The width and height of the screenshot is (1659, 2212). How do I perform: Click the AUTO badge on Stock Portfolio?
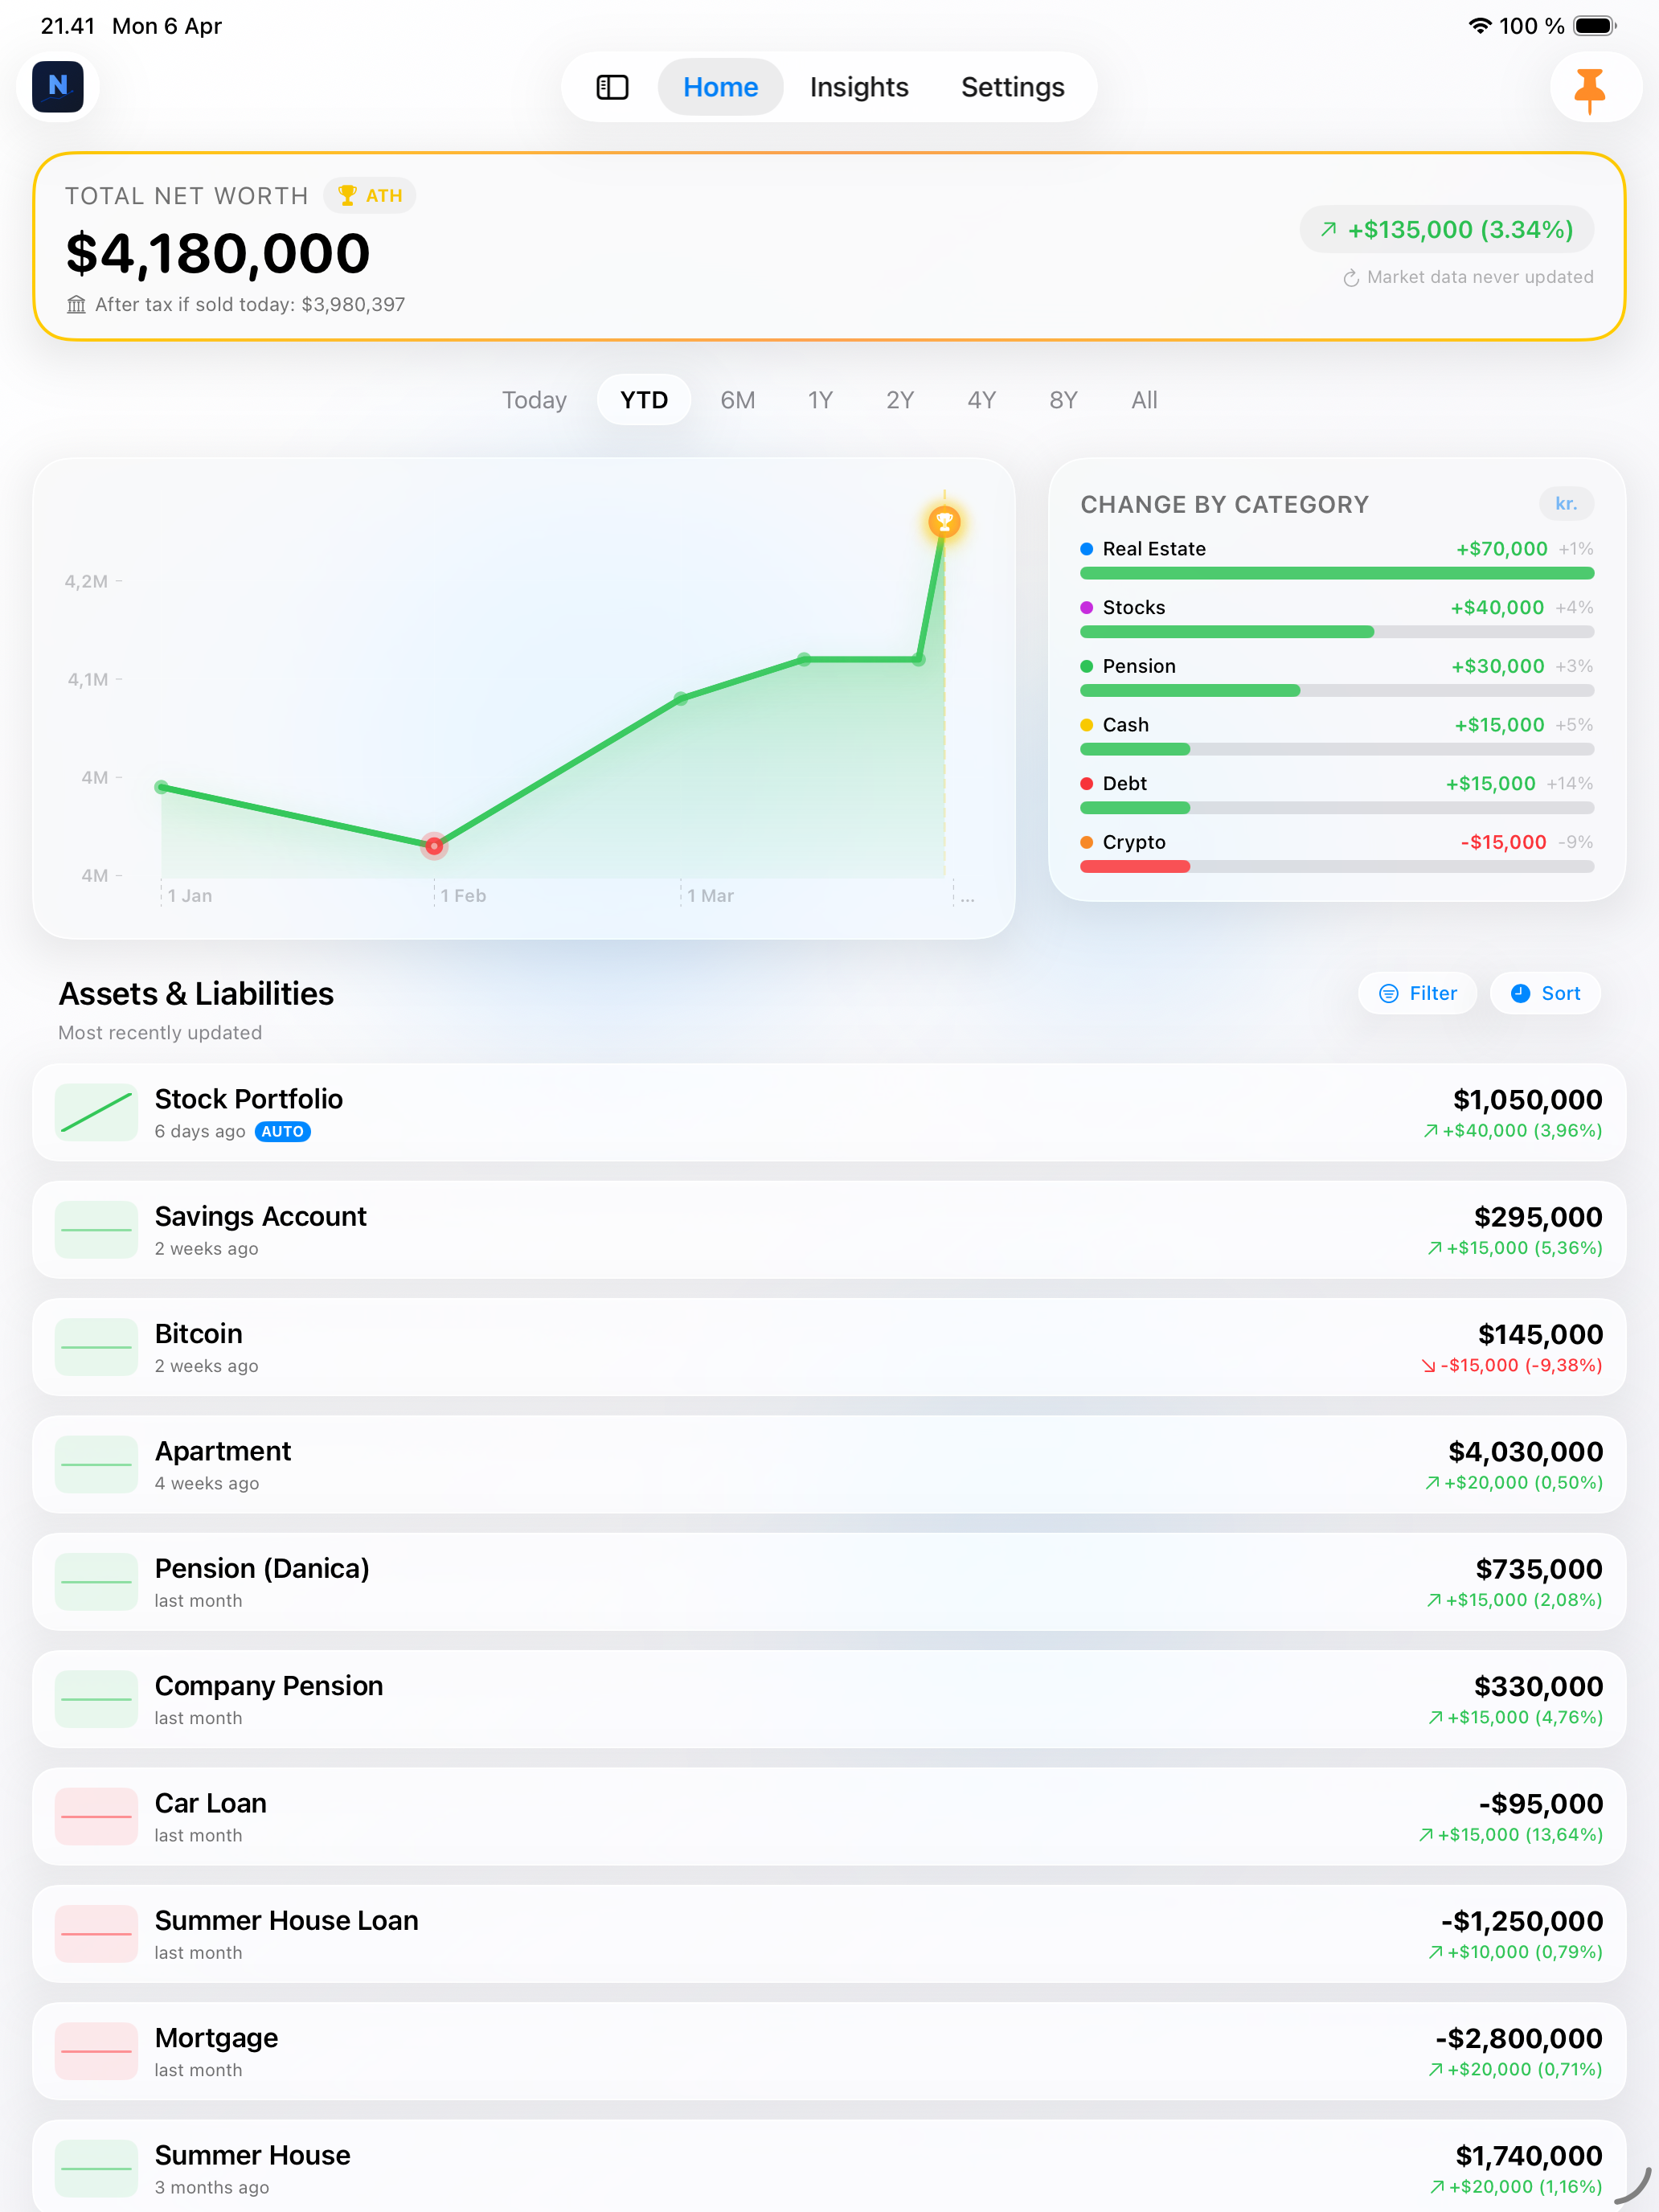pyautogui.click(x=283, y=1131)
